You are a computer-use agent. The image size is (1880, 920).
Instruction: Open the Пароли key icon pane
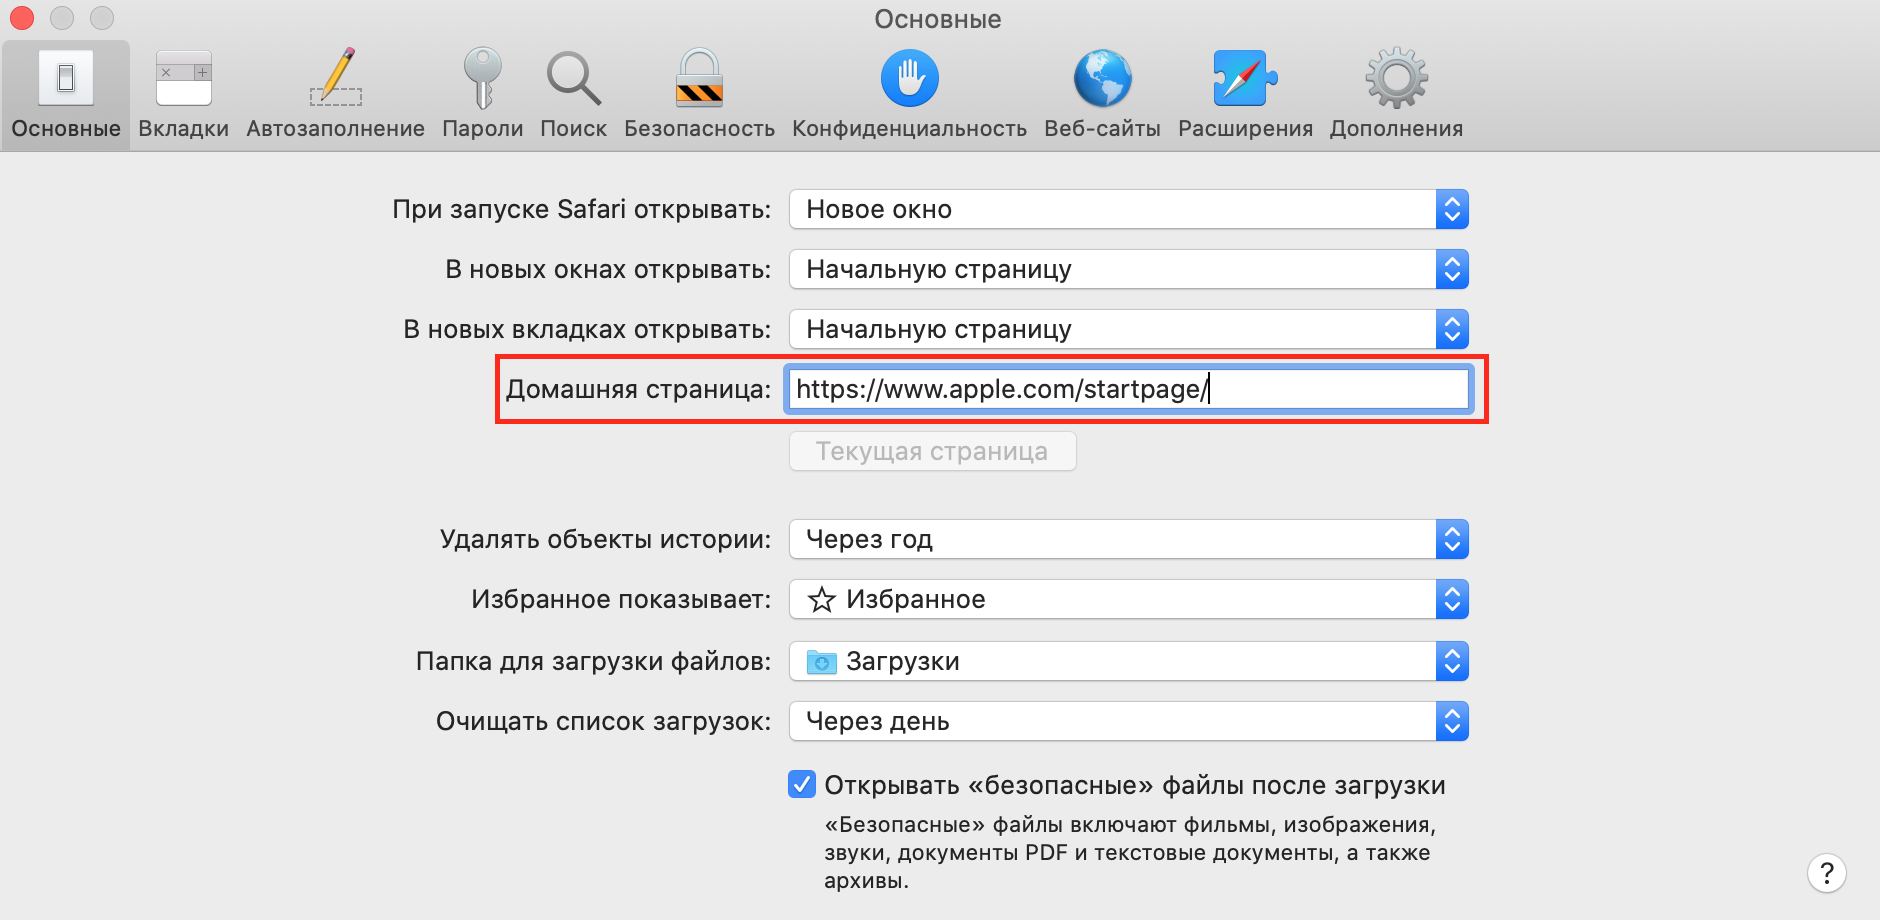483,78
